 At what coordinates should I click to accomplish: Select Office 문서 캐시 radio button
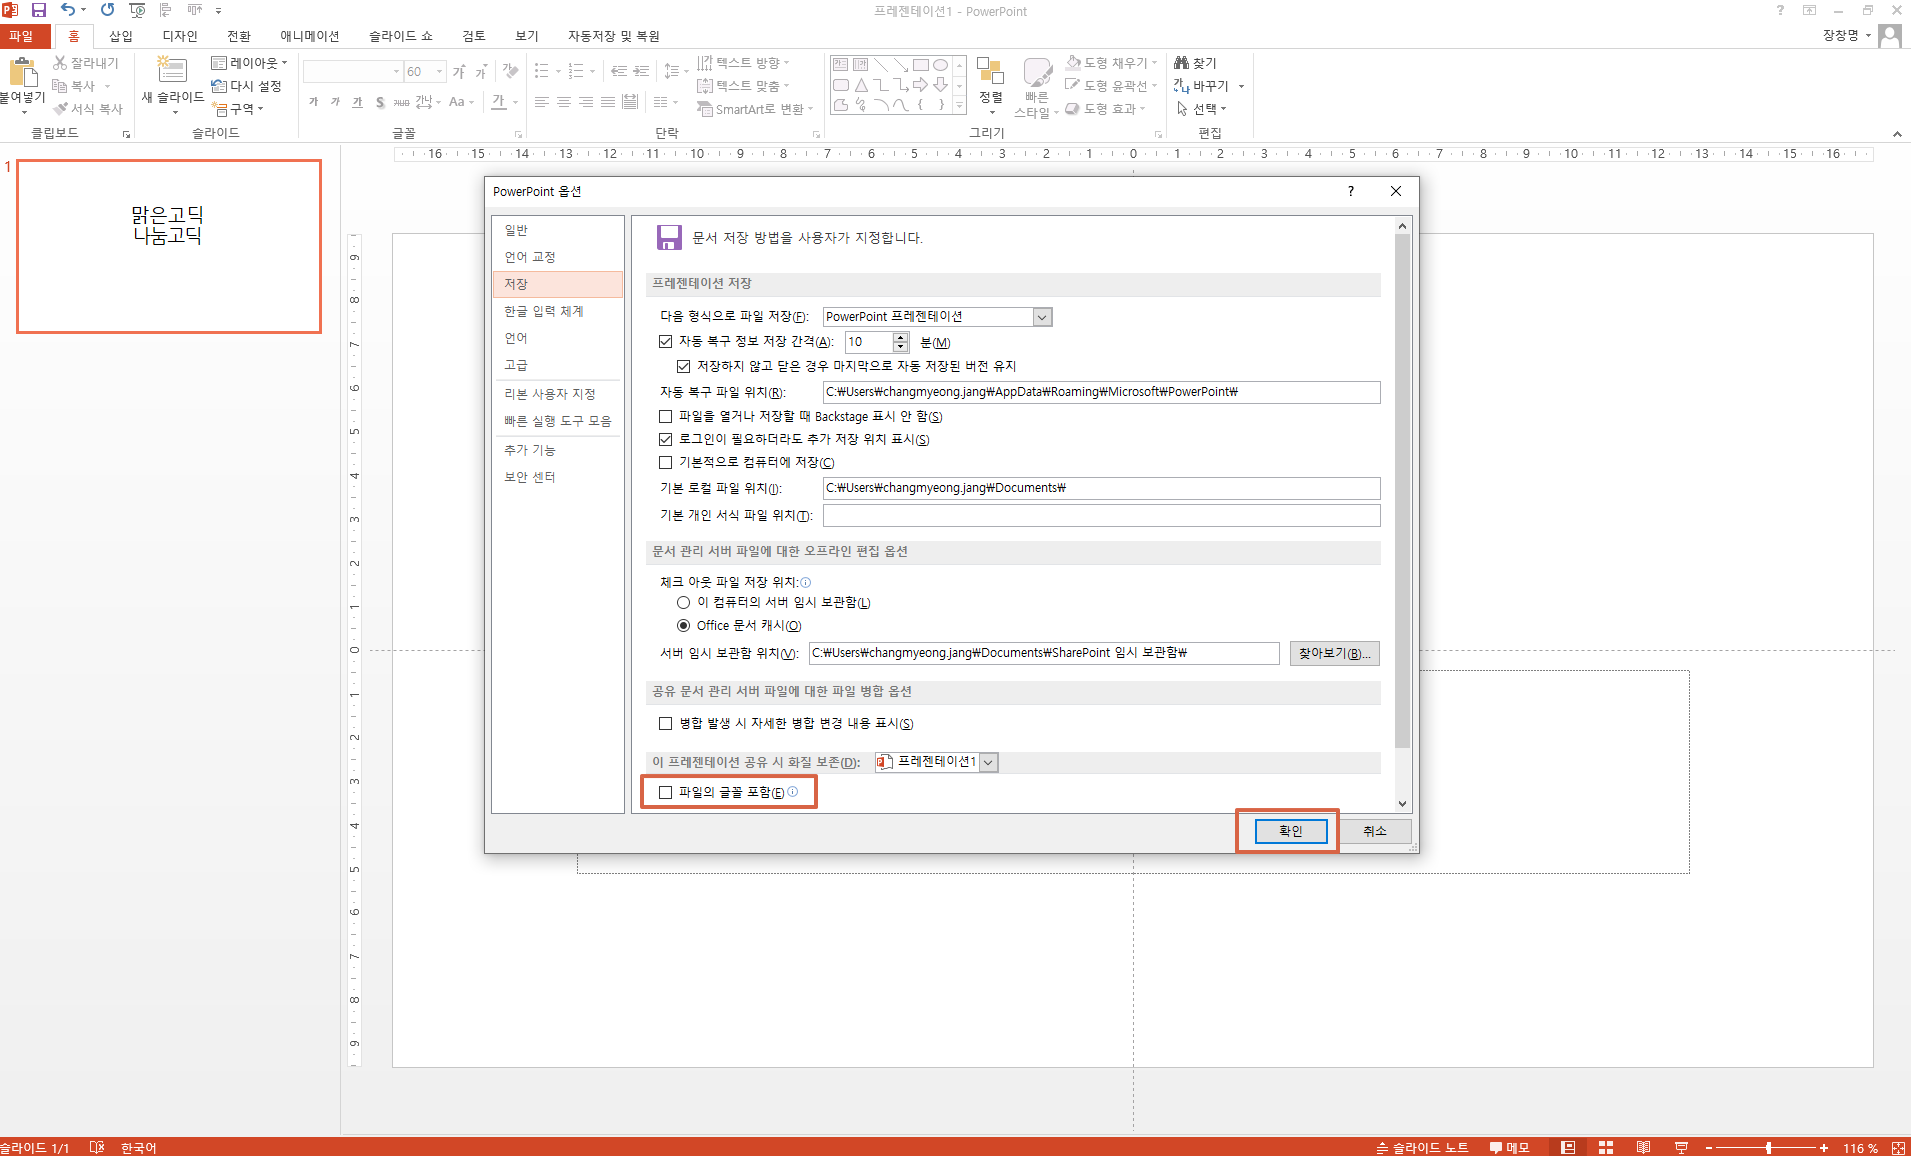(683, 626)
